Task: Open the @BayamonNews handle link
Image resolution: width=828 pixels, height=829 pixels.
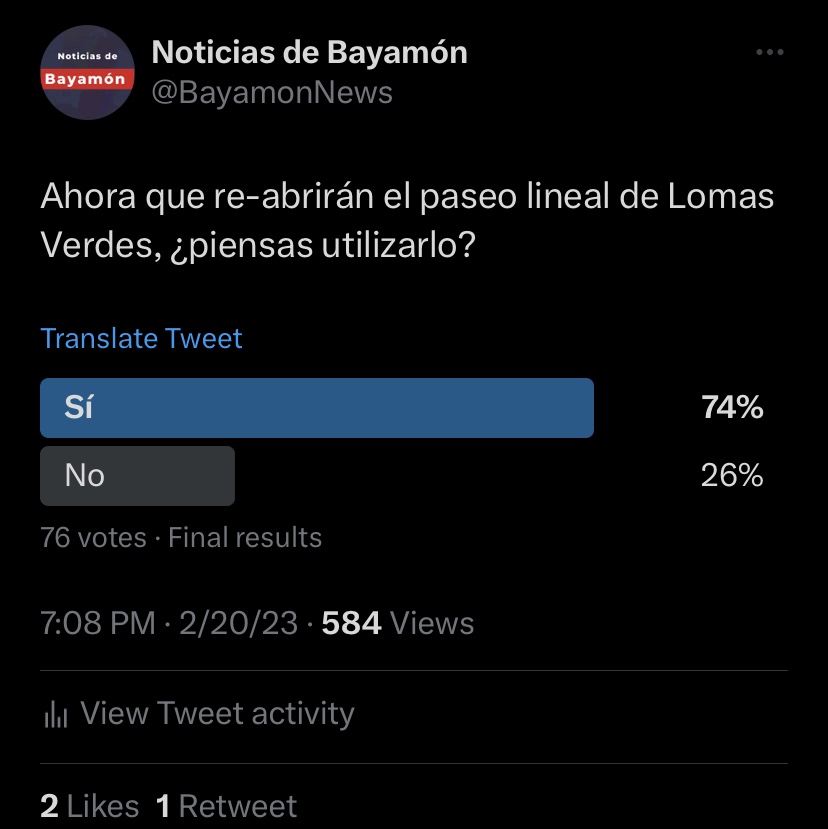Action: (272, 93)
